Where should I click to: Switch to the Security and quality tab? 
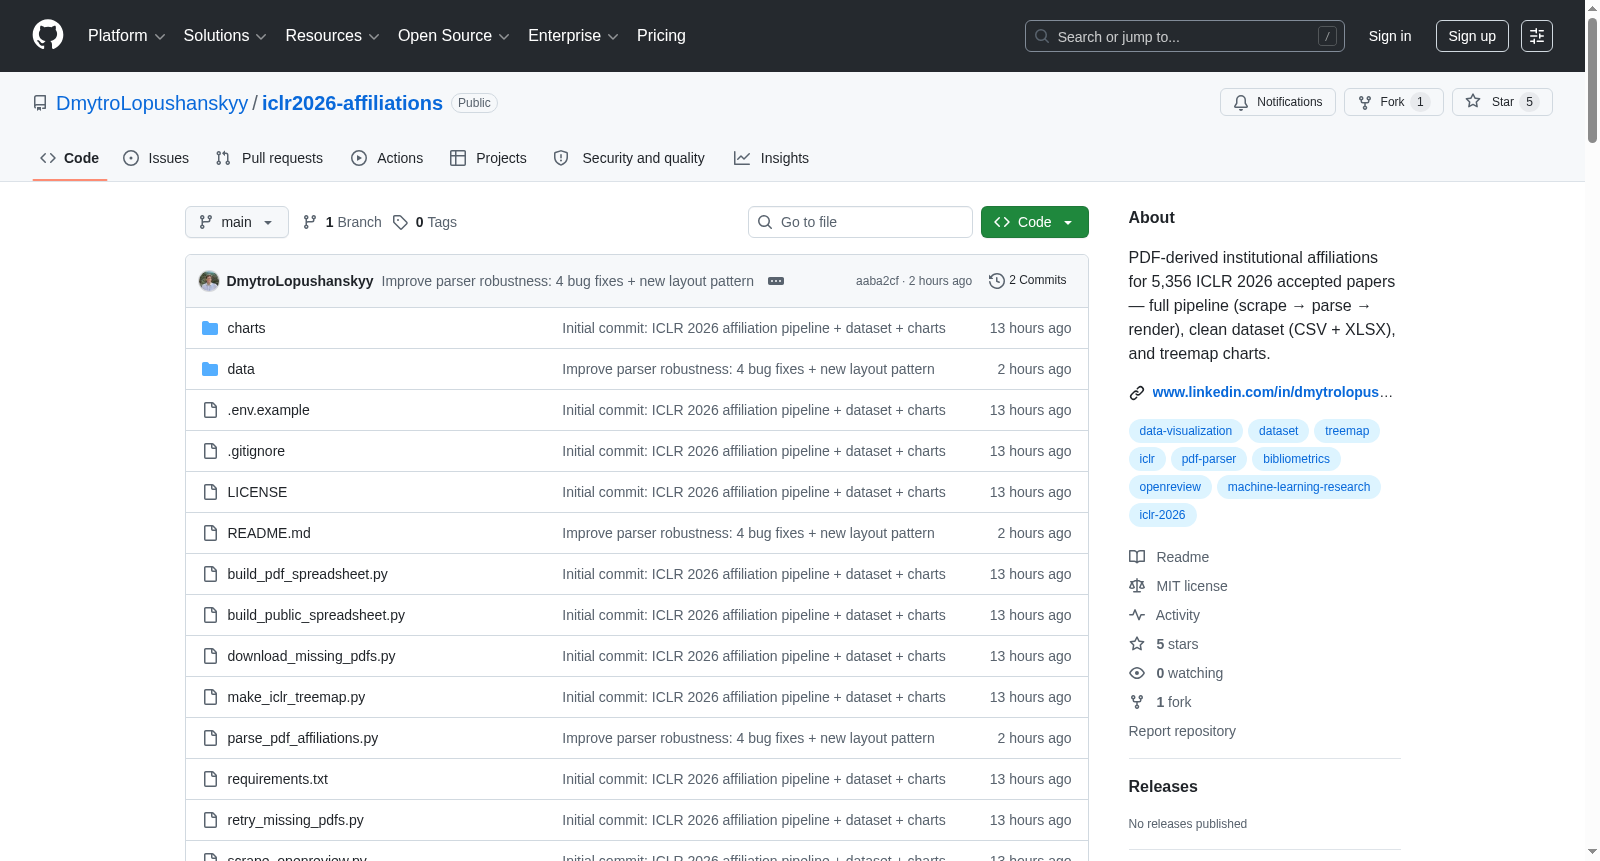629,158
